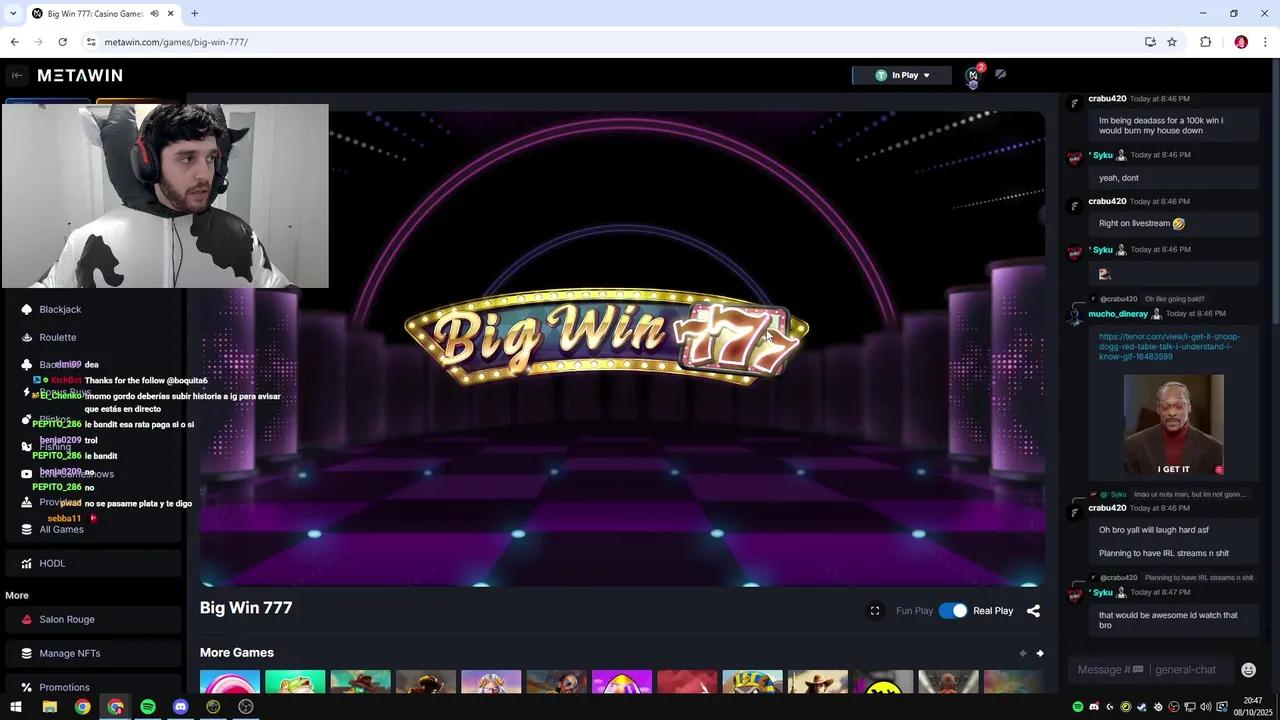The height and width of the screenshot is (720, 1280).
Task: Open the browser Extensions menu
Action: (1205, 42)
